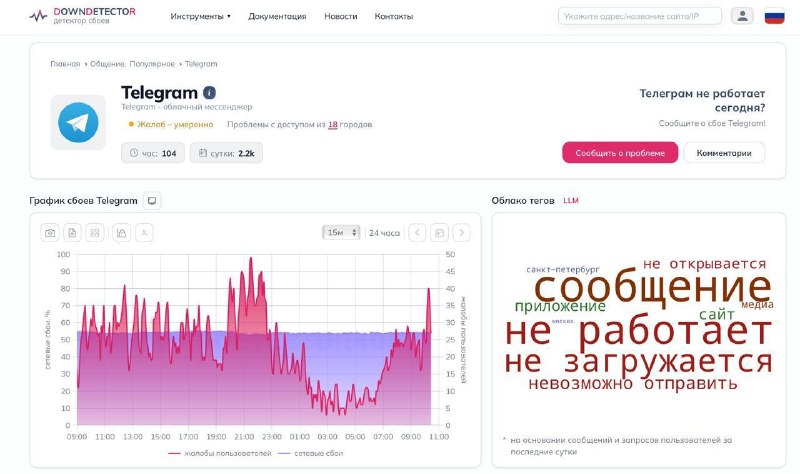Click the document export icon

point(72,233)
